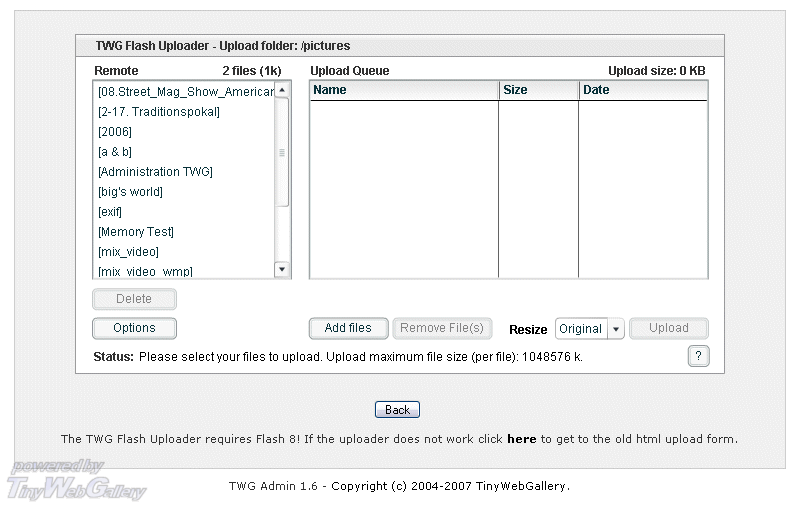This screenshot has width=793, height=507.
Task: Click the Back button
Action: click(397, 410)
